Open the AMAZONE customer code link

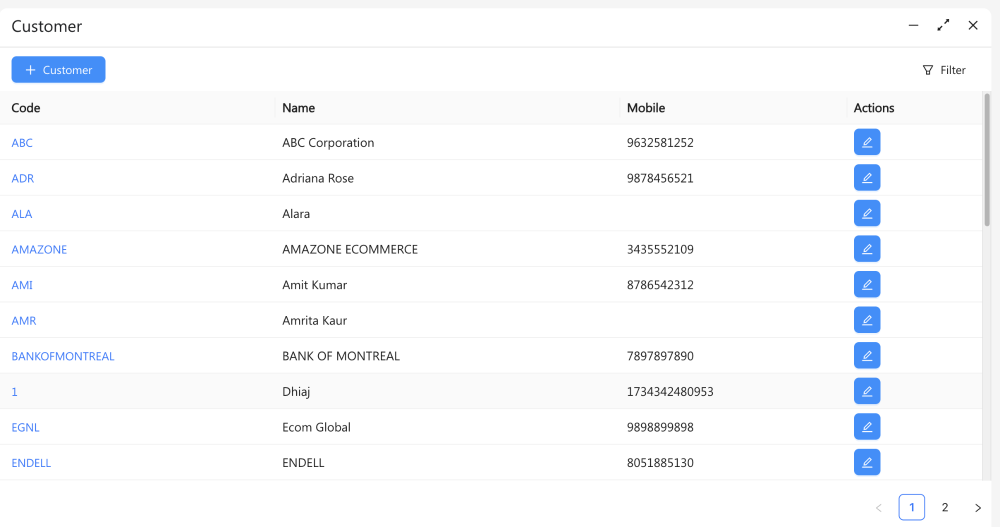(x=39, y=250)
